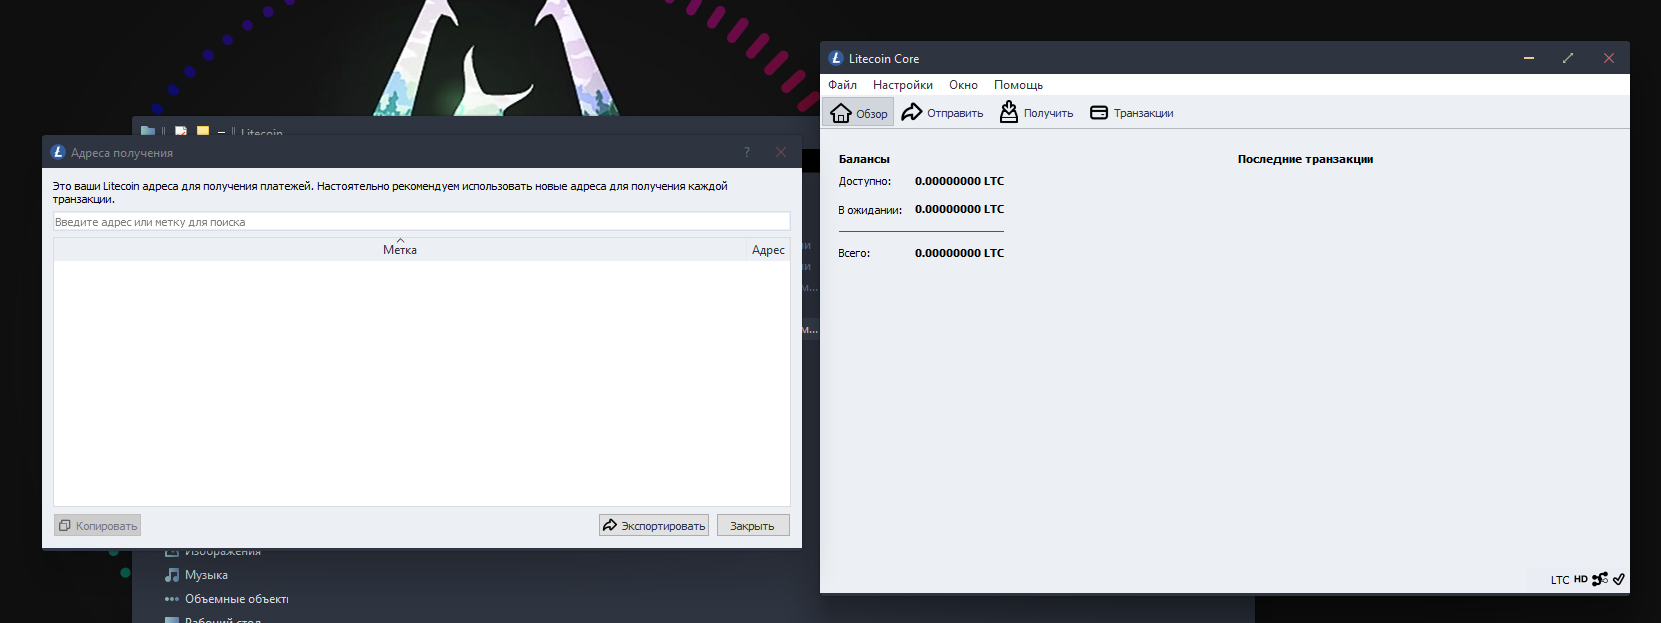Click the Доступно balance value
1661x623 pixels.
pyautogui.click(x=959, y=181)
